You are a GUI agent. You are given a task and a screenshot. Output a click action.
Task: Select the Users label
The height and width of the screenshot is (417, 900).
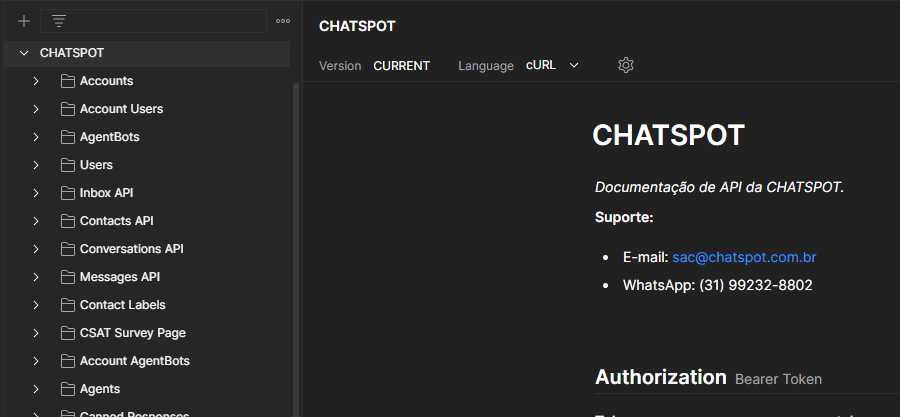[96, 165]
